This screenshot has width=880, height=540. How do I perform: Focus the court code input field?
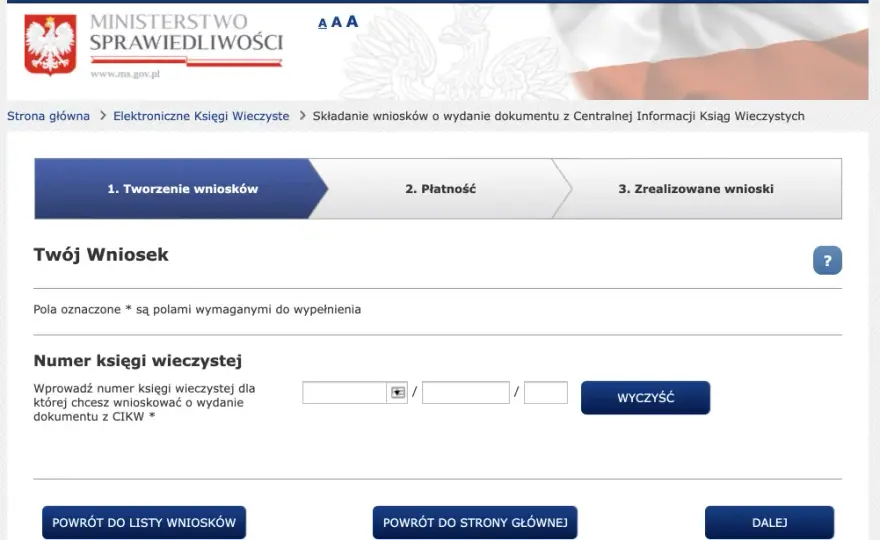click(x=344, y=392)
